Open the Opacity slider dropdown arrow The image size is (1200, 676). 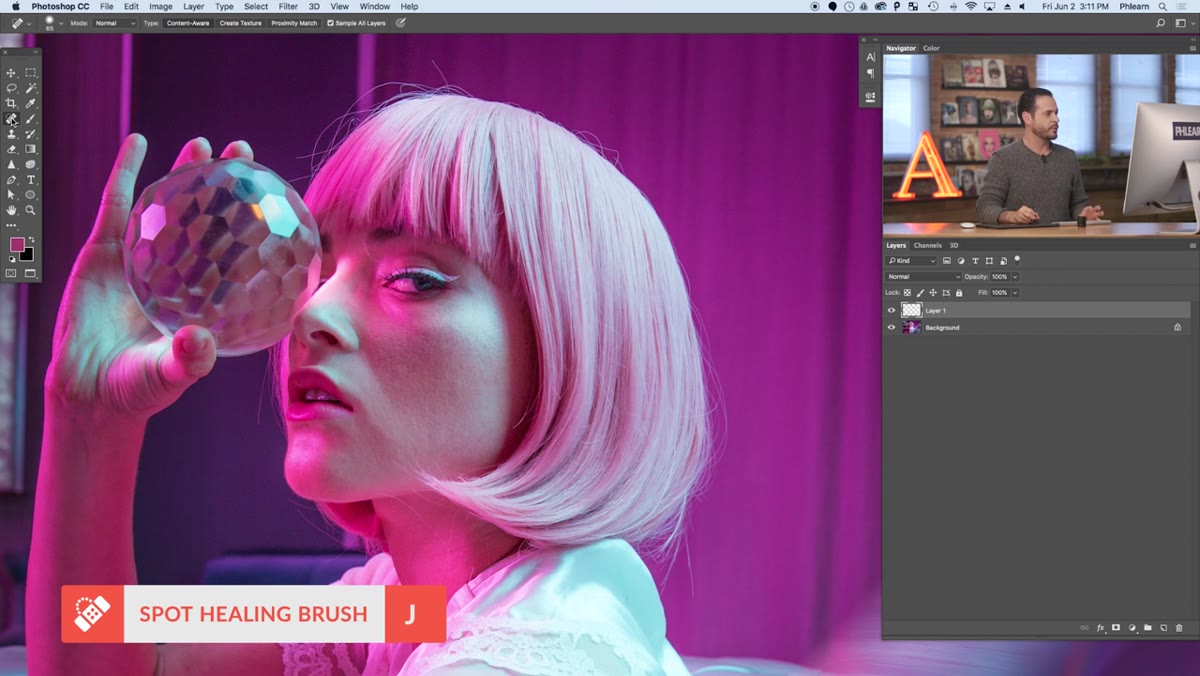[x=1015, y=277]
